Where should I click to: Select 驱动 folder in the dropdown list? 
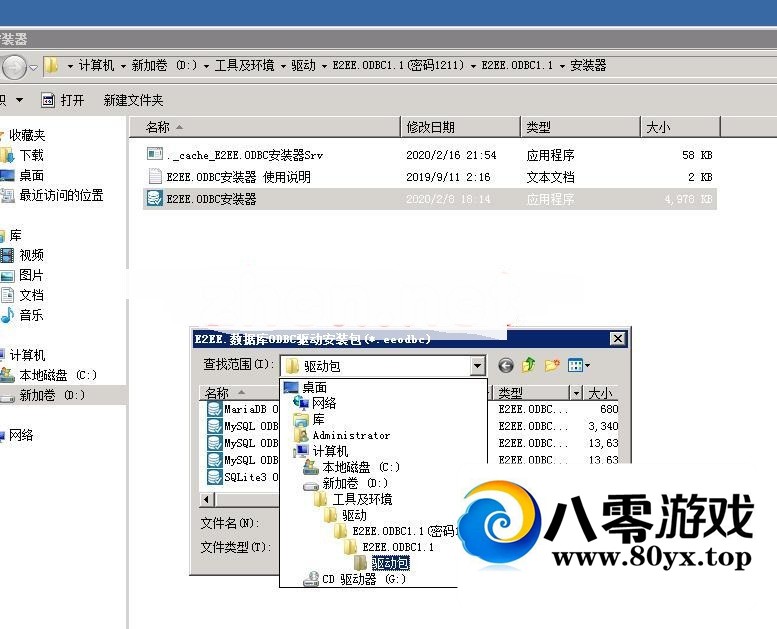(x=354, y=515)
